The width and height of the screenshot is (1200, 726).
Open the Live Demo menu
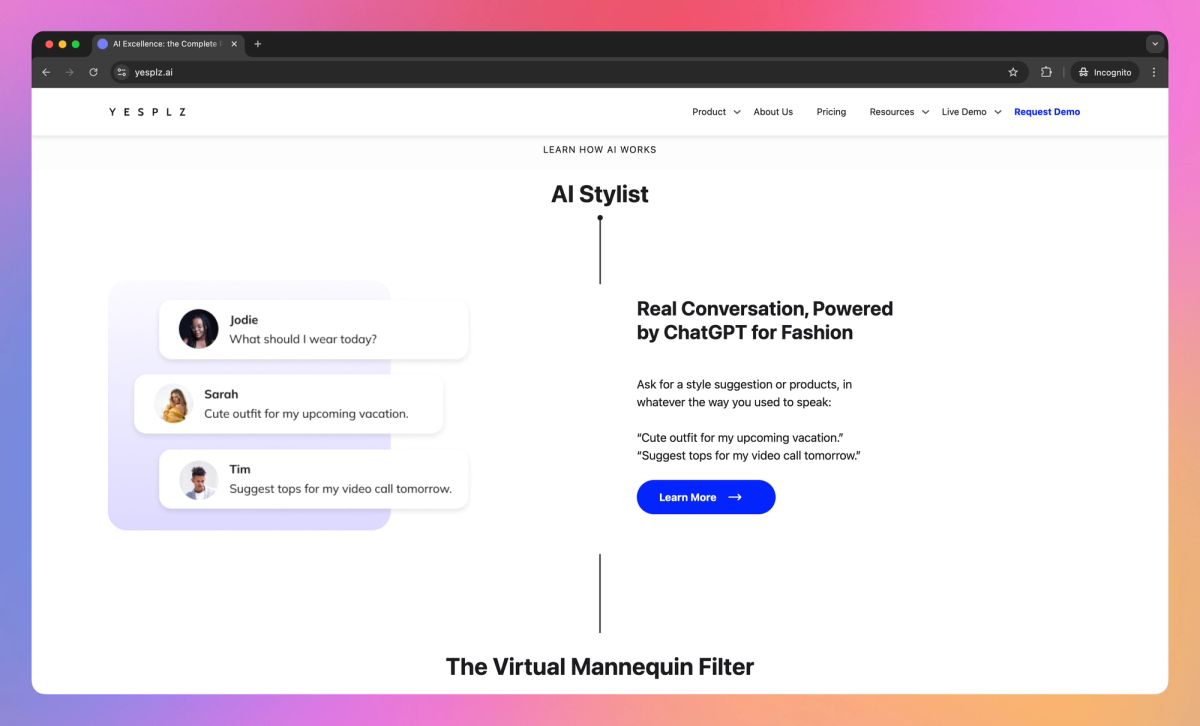[964, 112]
